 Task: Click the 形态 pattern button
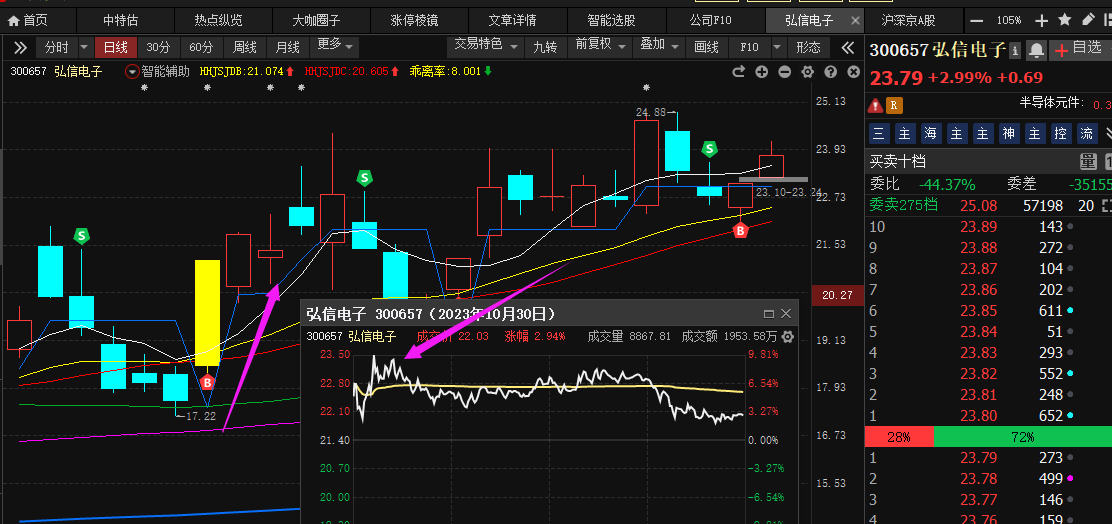coord(808,48)
